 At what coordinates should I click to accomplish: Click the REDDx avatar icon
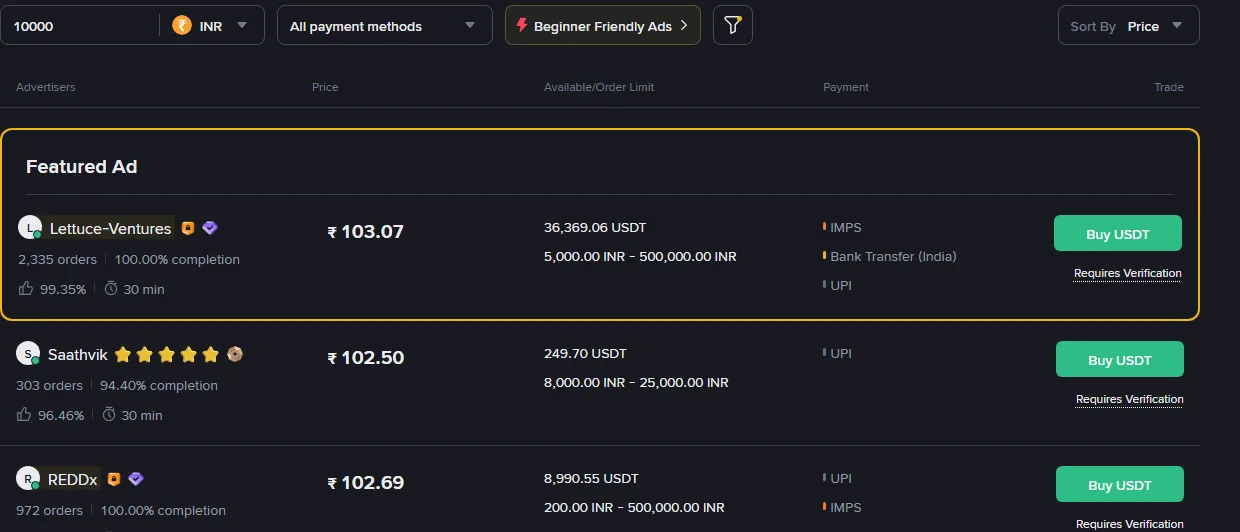(x=28, y=479)
